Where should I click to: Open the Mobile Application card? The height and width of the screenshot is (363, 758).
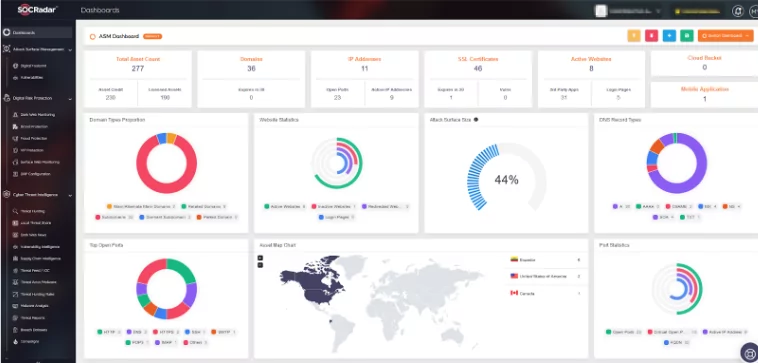point(704,94)
